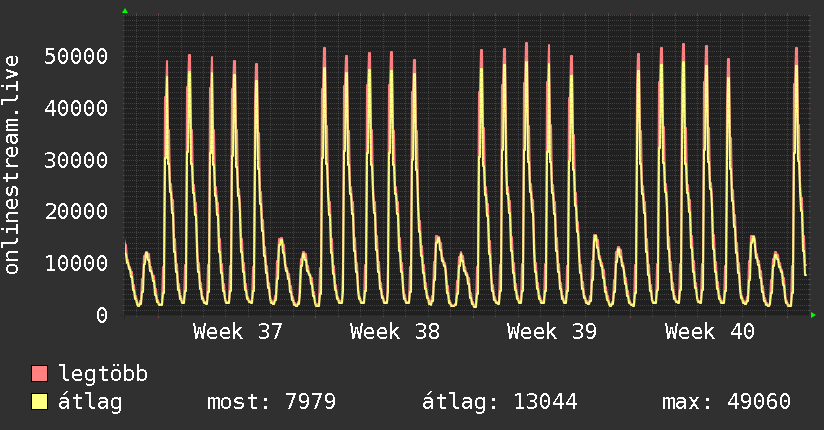Click the 10000 y-axis tick label

(76, 263)
